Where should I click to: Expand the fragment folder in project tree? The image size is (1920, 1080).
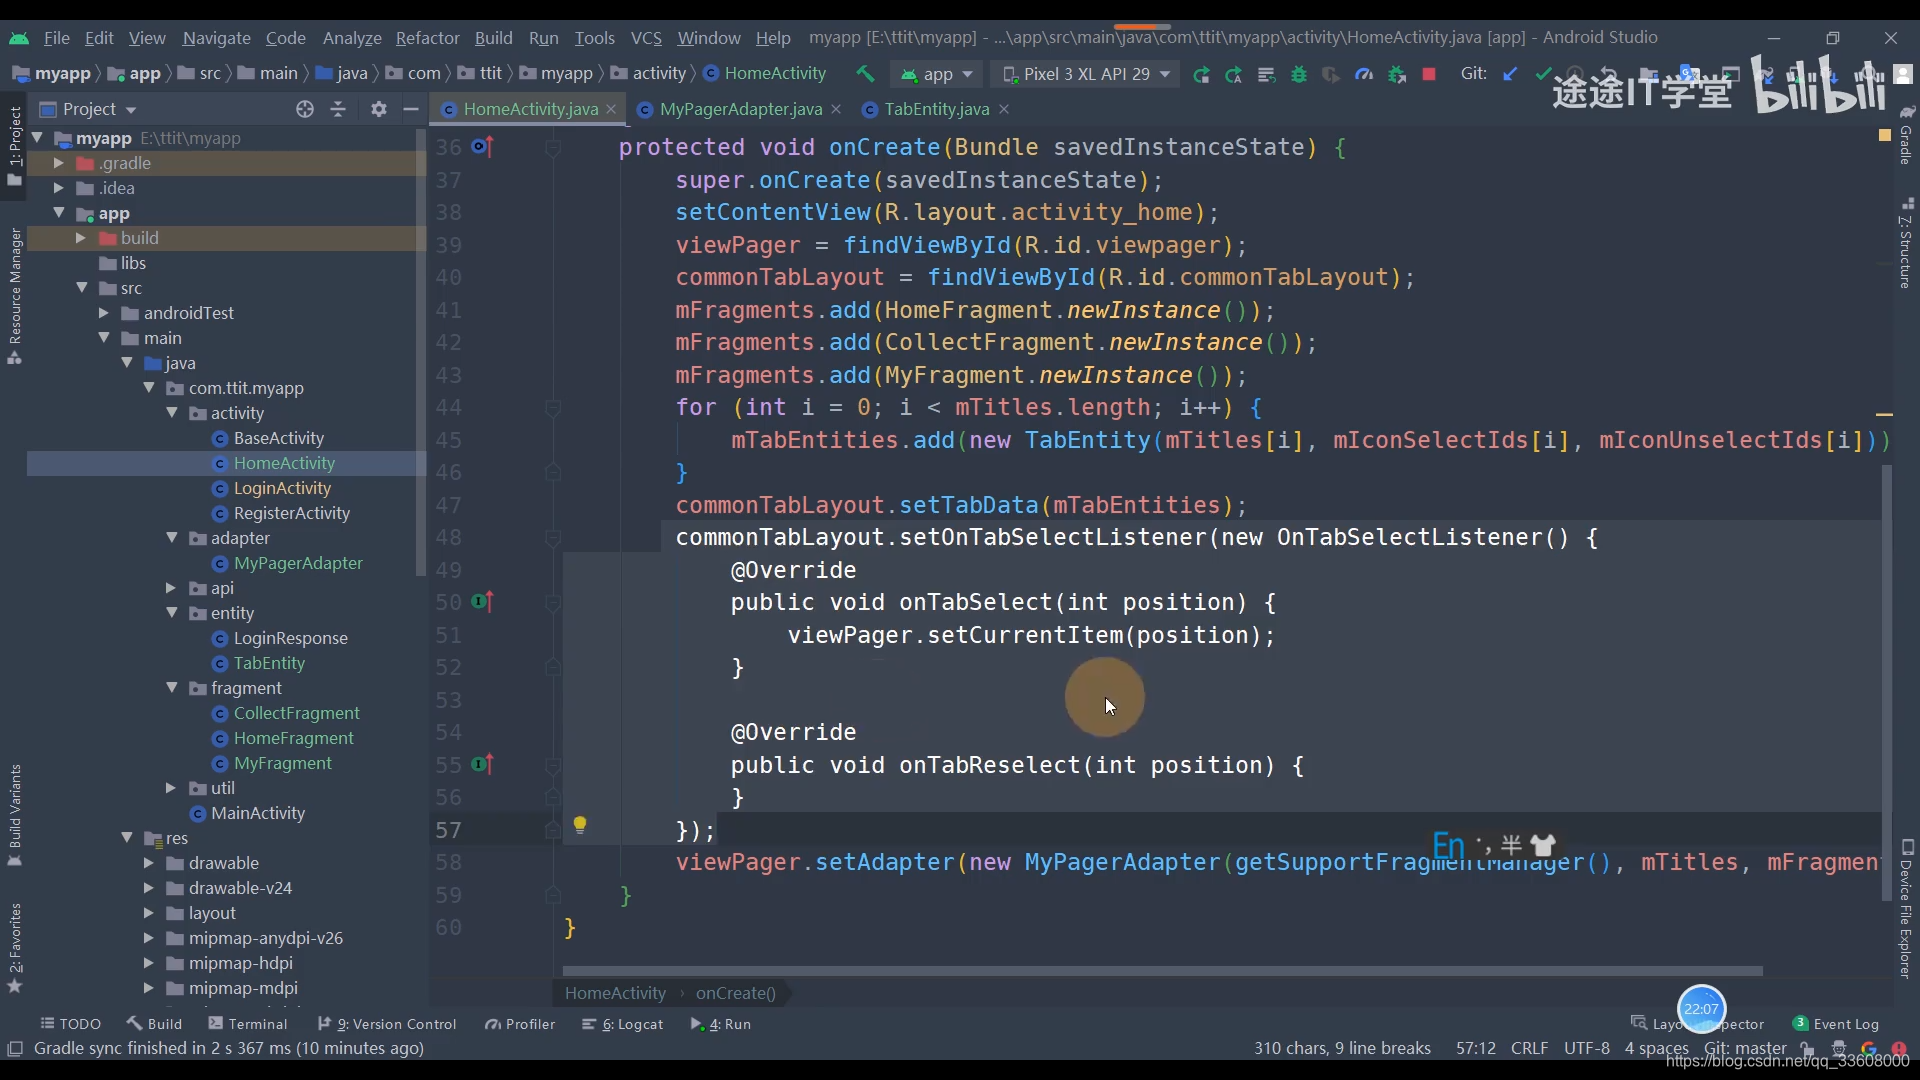click(x=173, y=687)
